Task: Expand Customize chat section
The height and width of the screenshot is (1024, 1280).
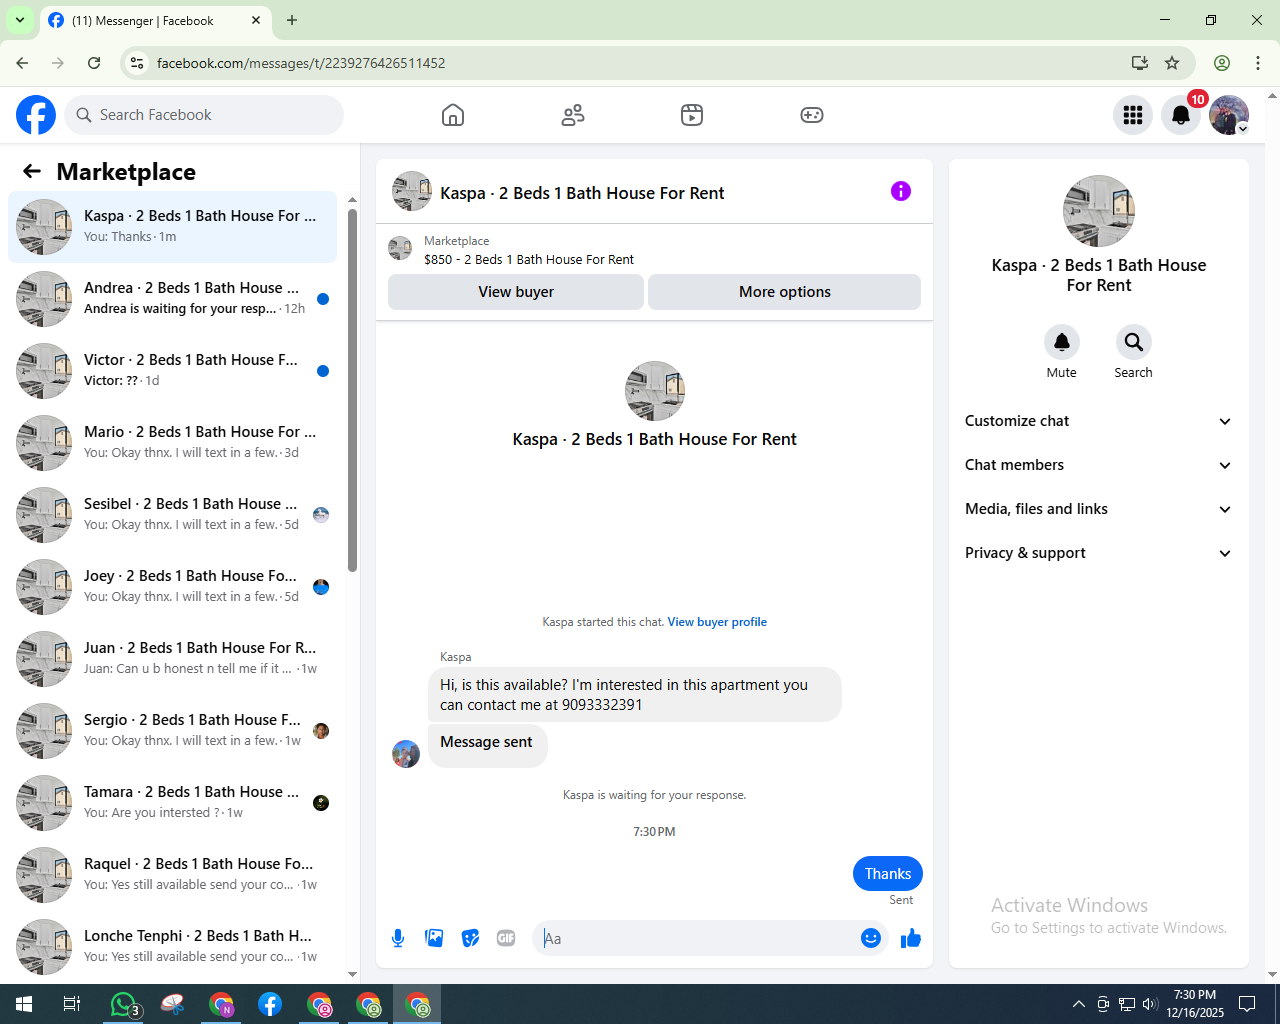Action: coord(1099,421)
